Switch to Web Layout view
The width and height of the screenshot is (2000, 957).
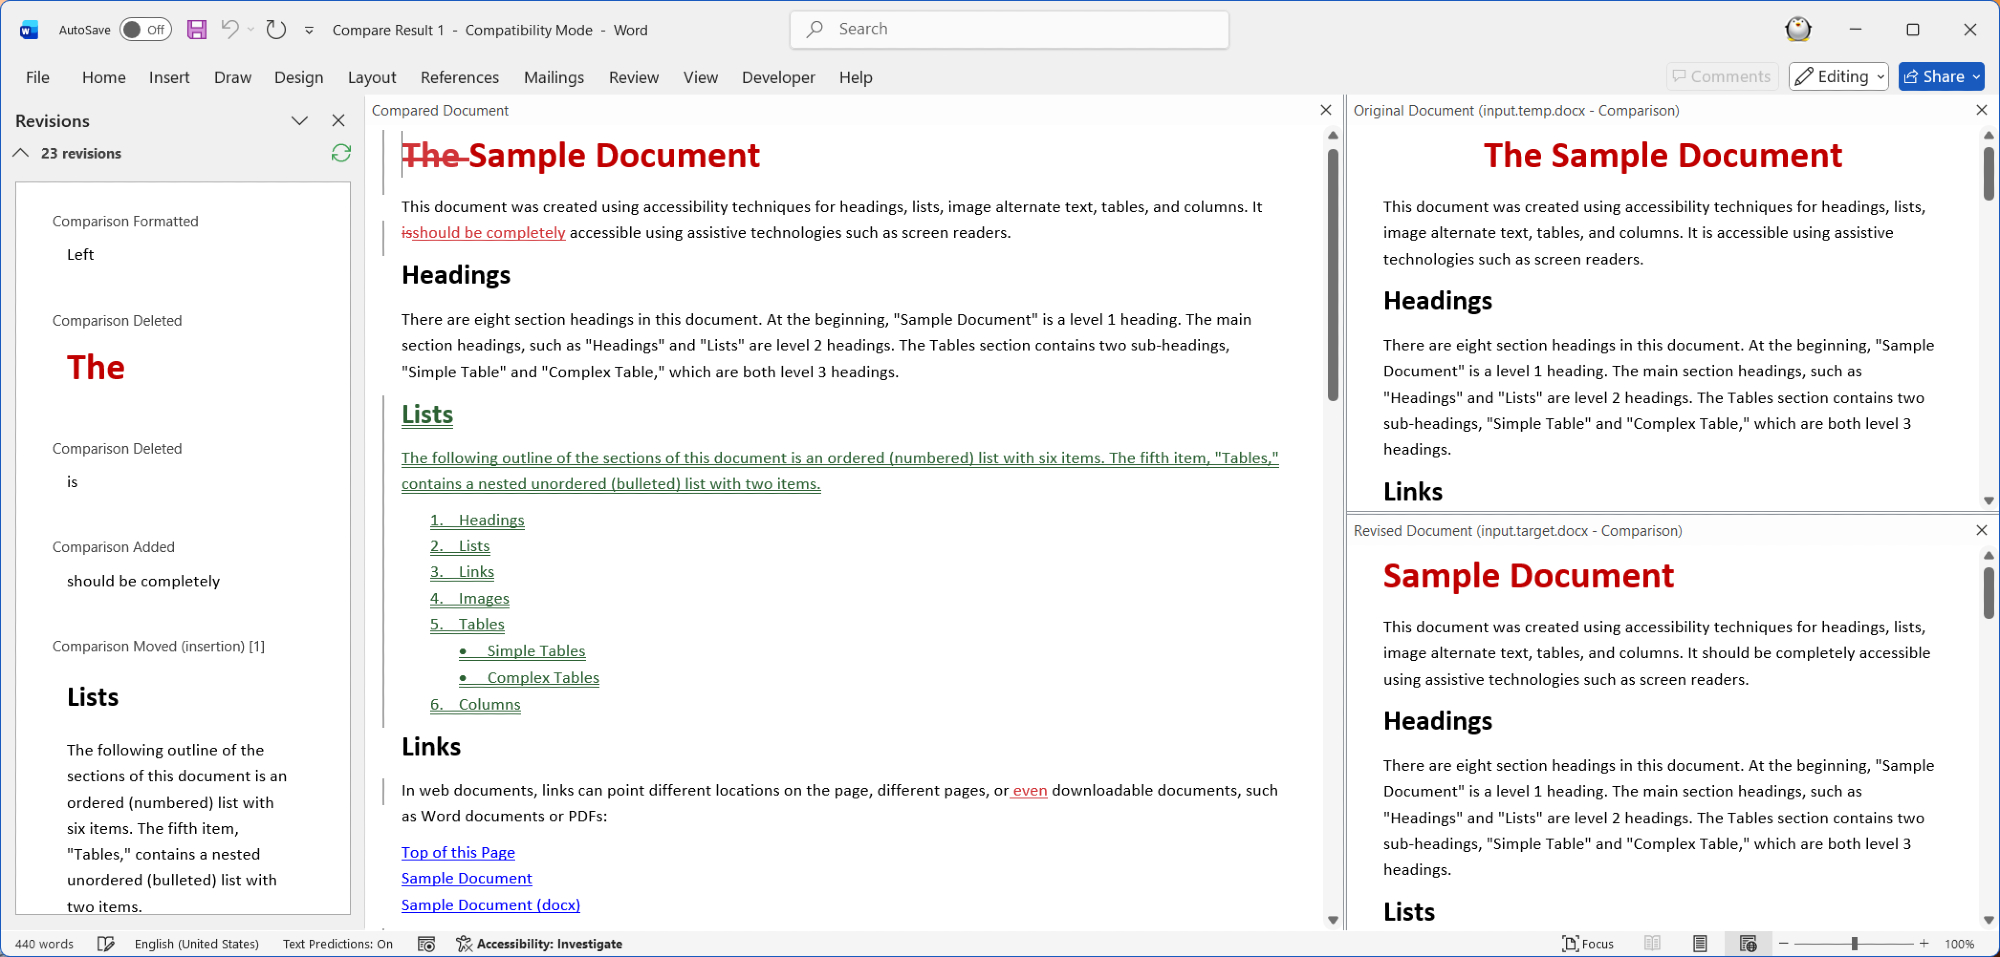(1748, 944)
